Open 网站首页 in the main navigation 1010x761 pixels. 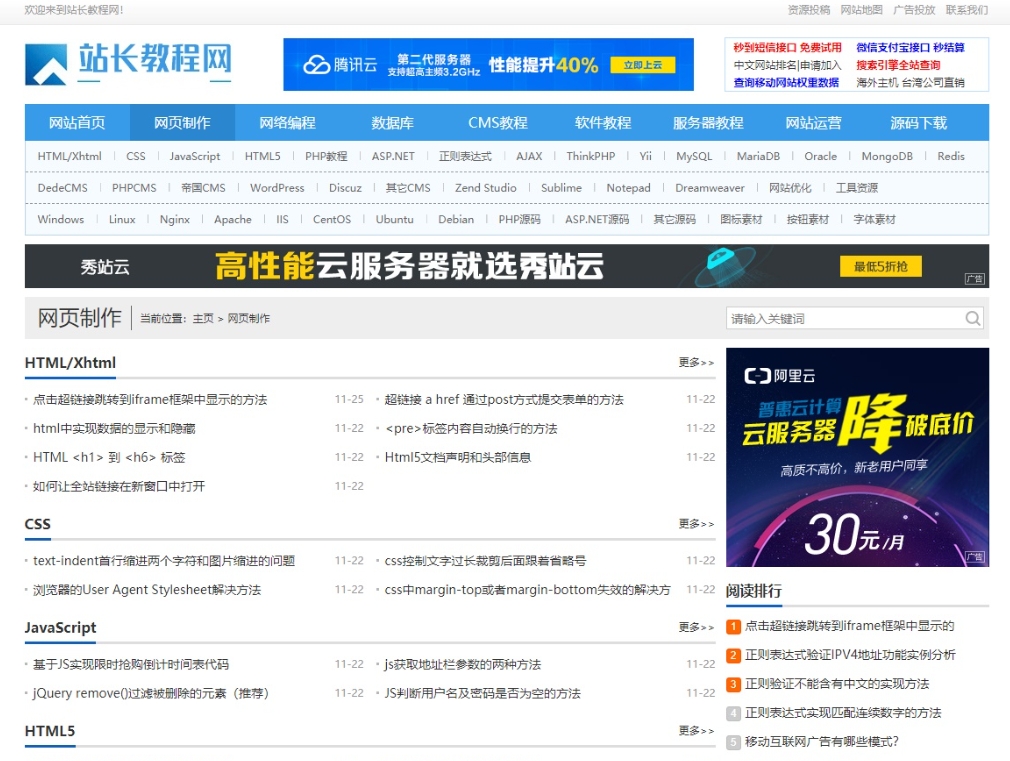click(77, 122)
